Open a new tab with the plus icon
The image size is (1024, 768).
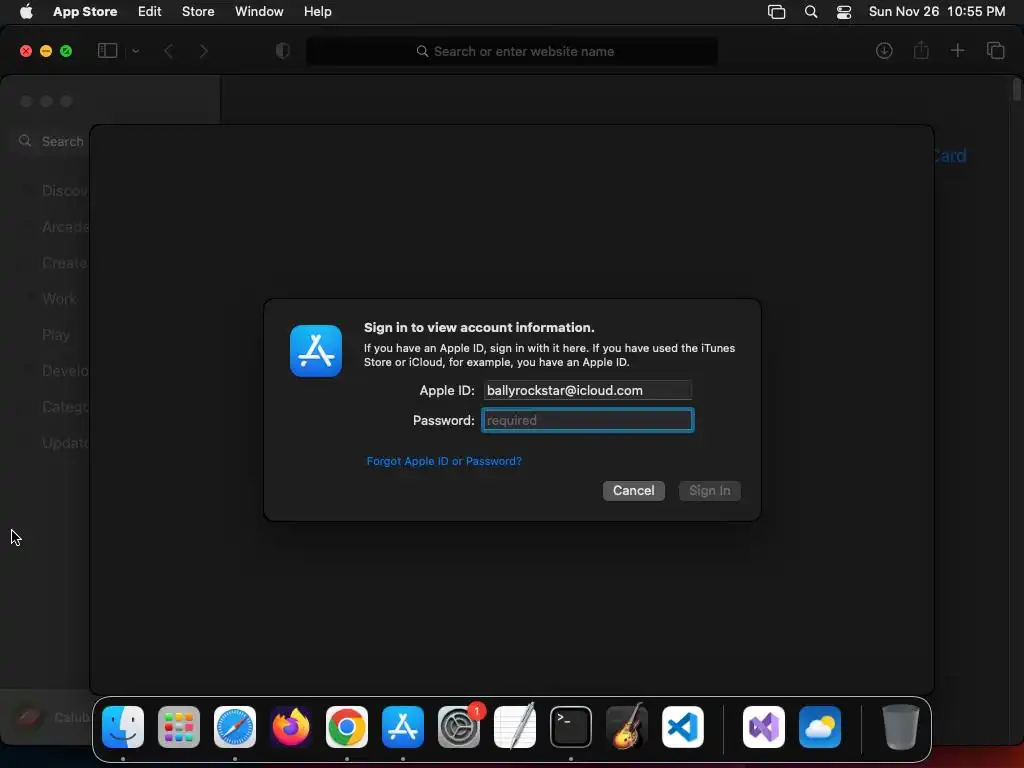957,51
